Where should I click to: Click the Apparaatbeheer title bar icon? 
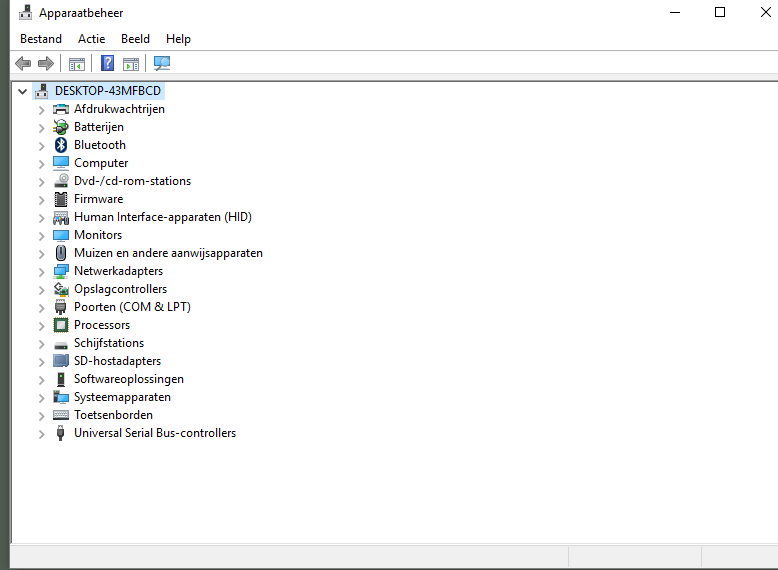click(25, 12)
